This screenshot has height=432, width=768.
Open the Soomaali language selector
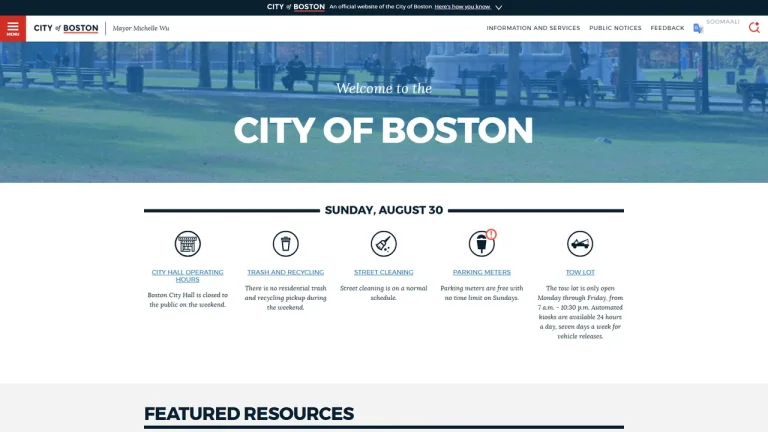coord(722,22)
